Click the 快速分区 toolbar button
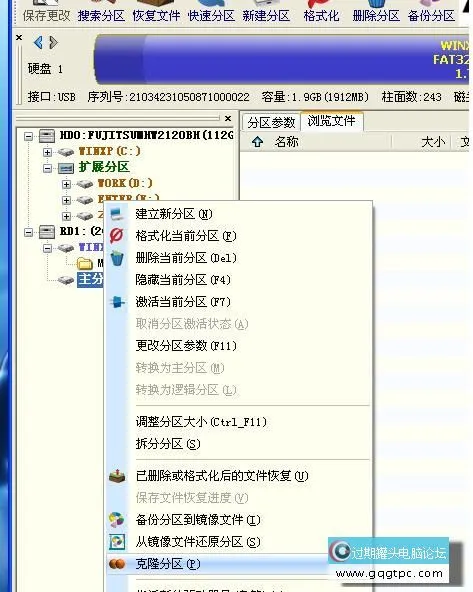 211,12
